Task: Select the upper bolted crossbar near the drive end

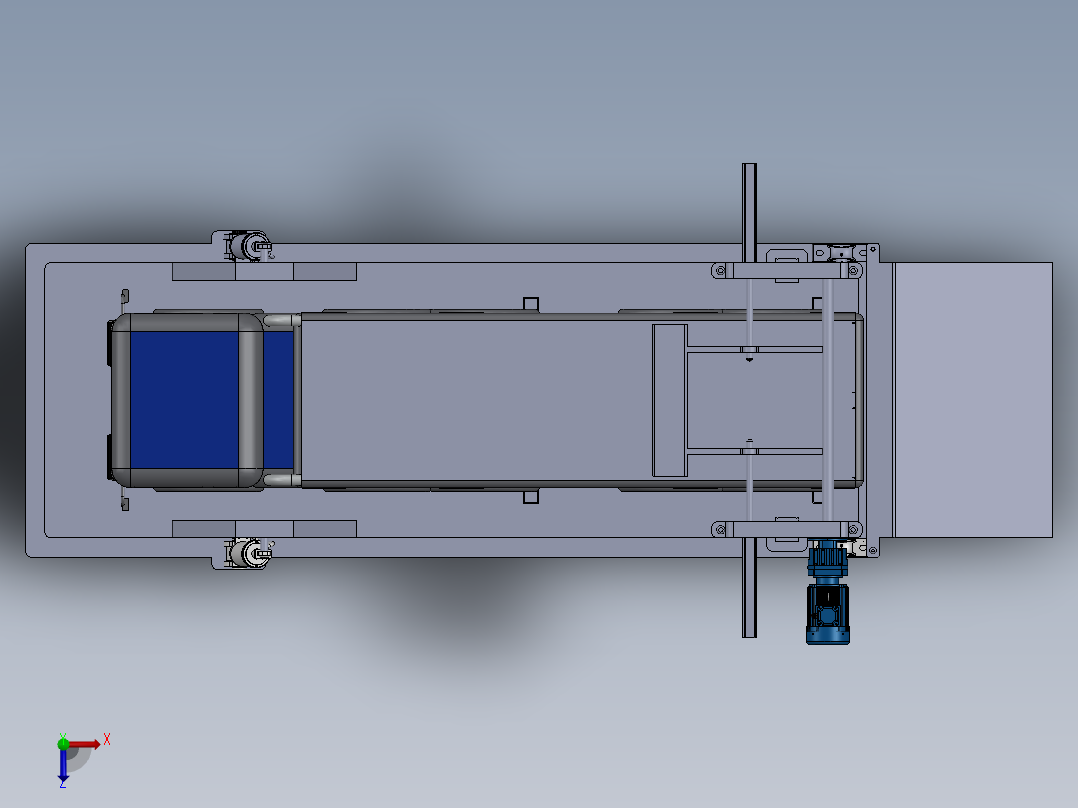Action: pos(786,270)
